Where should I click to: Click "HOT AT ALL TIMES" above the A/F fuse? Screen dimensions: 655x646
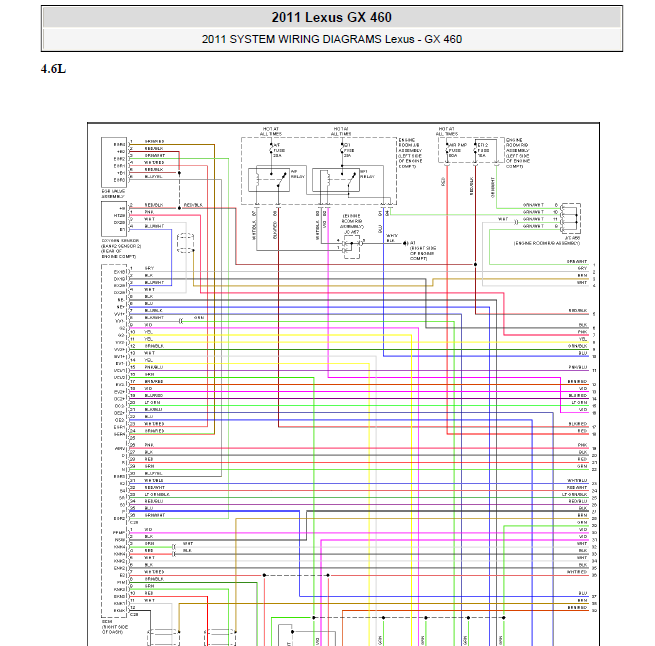click(271, 131)
